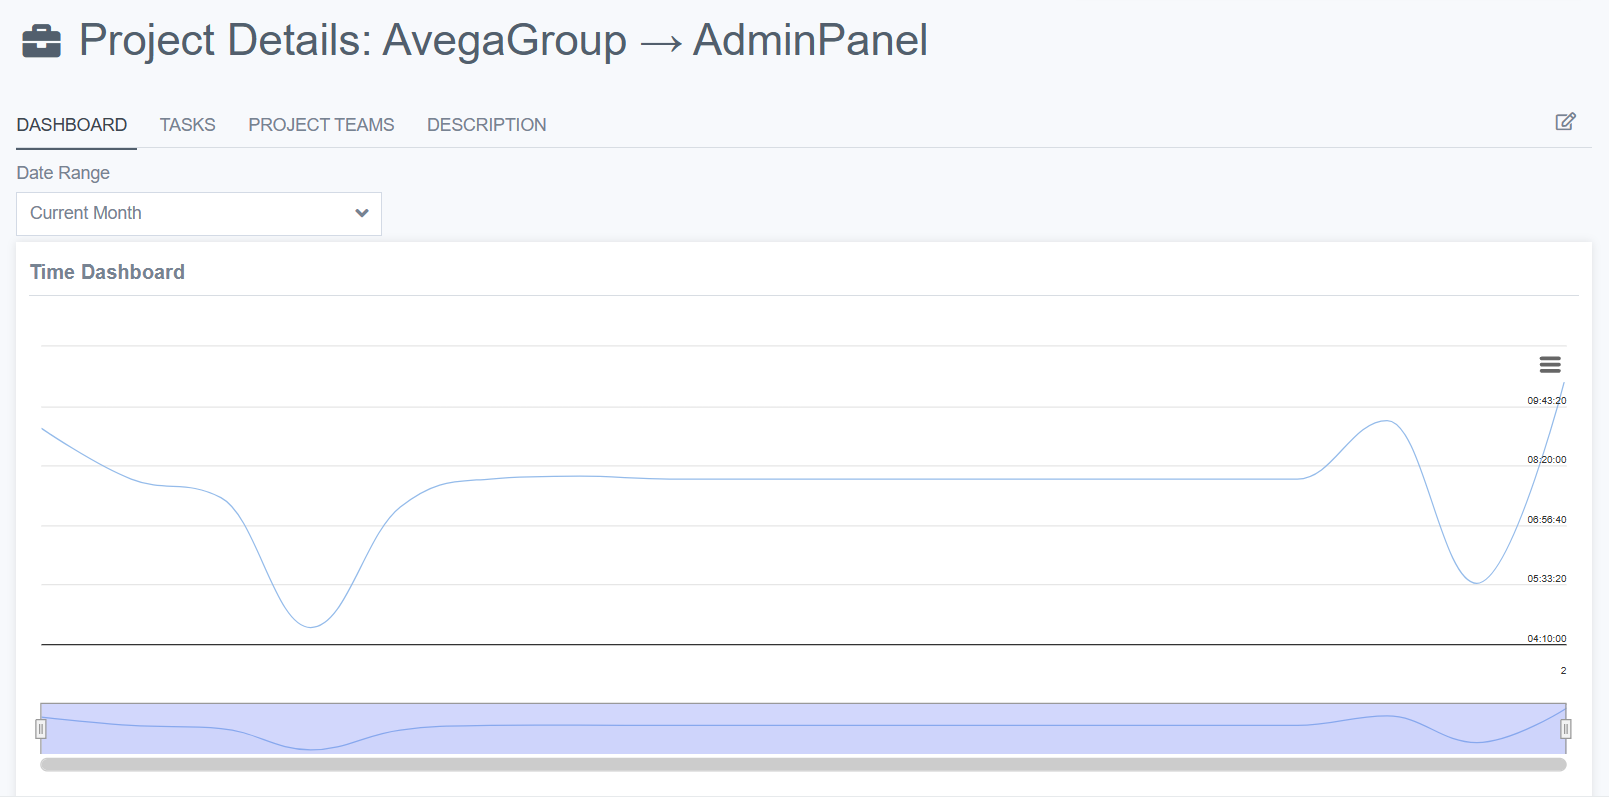Go to the Project Teams tab
The width and height of the screenshot is (1609, 797).
coord(321,125)
